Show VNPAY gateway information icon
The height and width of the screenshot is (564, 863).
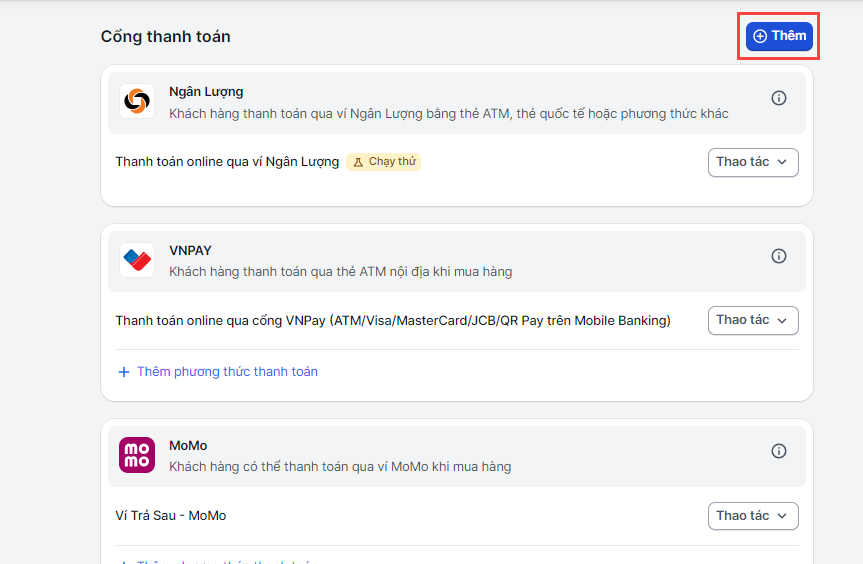click(779, 257)
